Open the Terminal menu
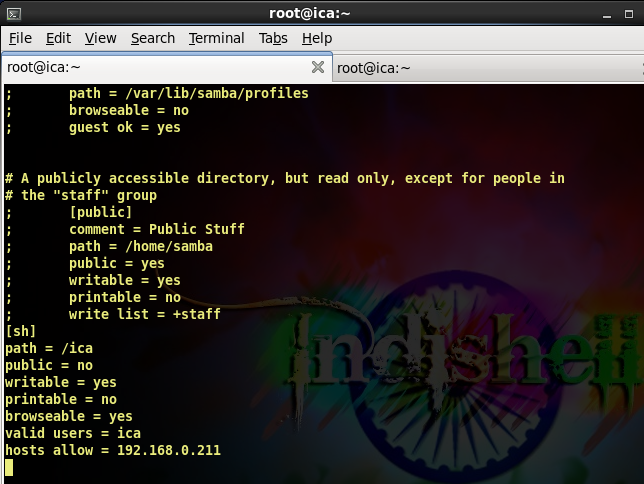Screen dimensions: 644x484 [x=216, y=38]
